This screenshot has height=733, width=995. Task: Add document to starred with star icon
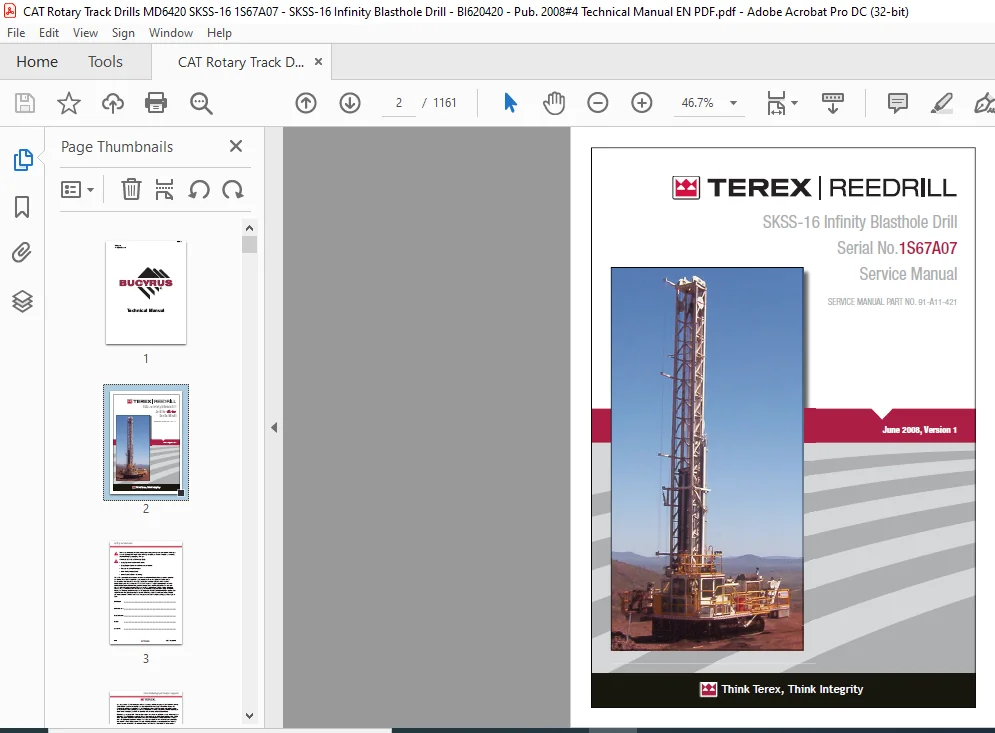tap(69, 103)
